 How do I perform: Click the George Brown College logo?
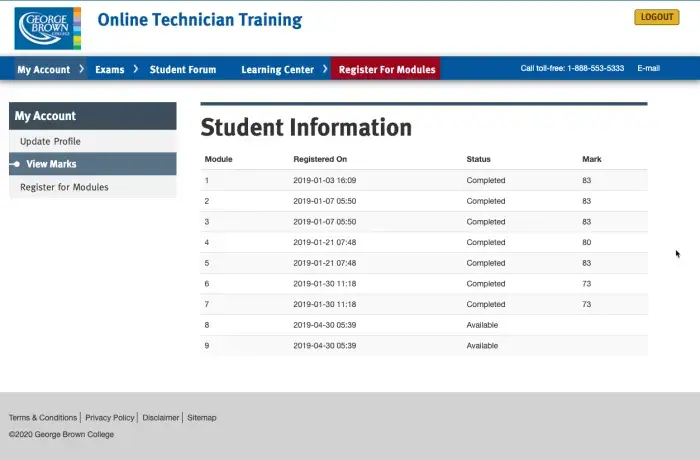(x=48, y=28)
